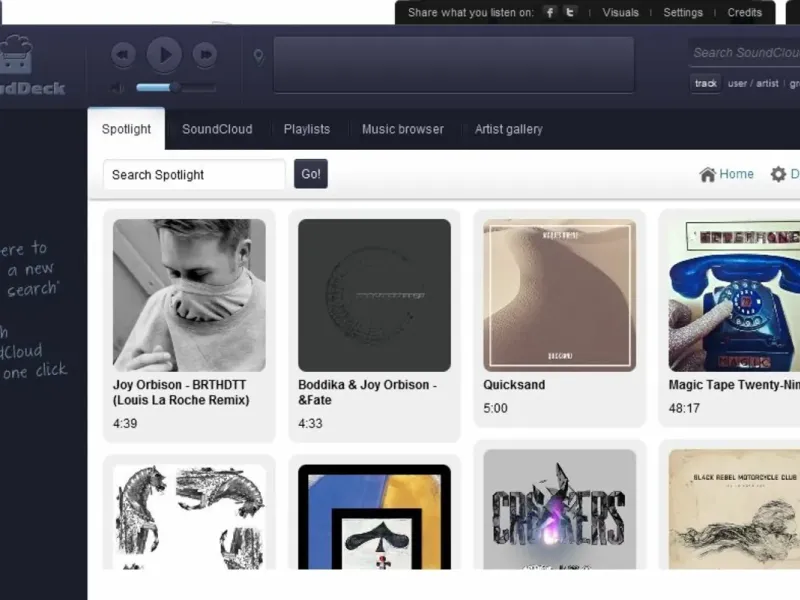Screen dimensions: 800x600
Task: Click the 4:33 duration text
Action: [x=310, y=423]
